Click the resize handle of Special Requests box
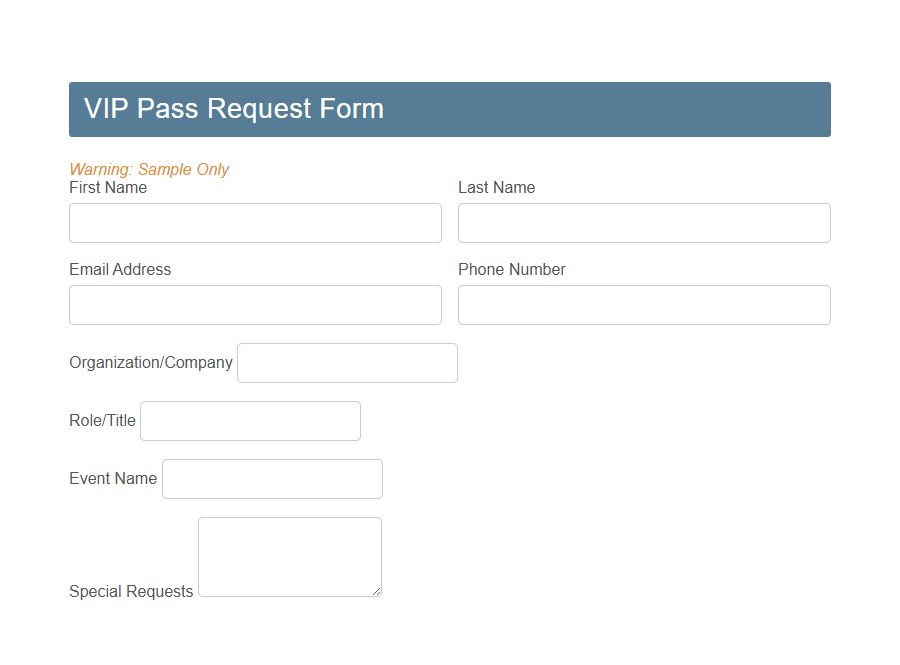The height and width of the screenshot is (665, 900). [x=378, y=593]
